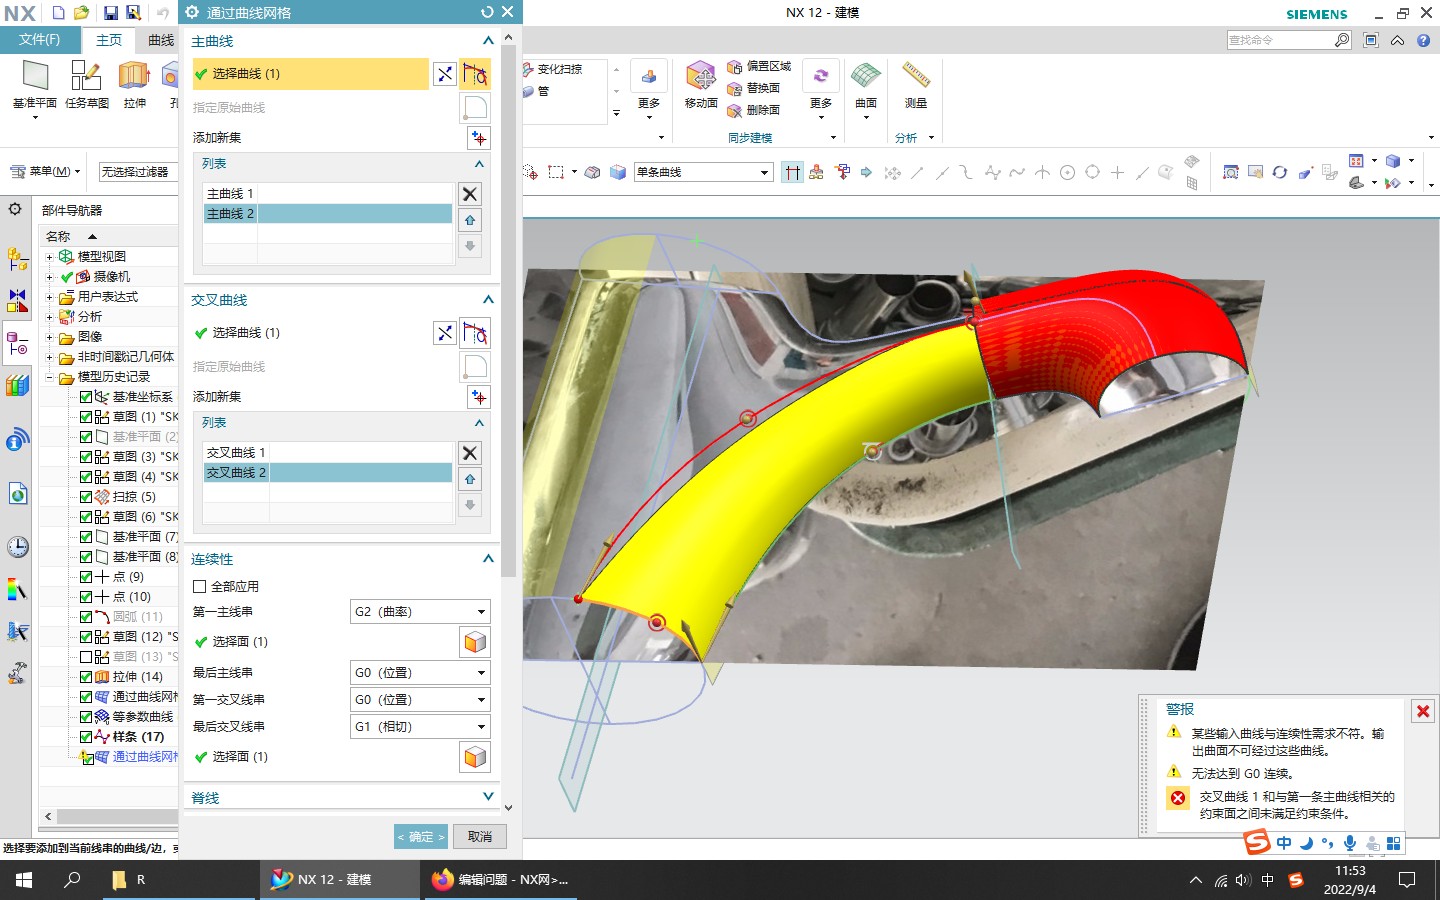Open the Menu (菜单) dropdown

(47, 171)
